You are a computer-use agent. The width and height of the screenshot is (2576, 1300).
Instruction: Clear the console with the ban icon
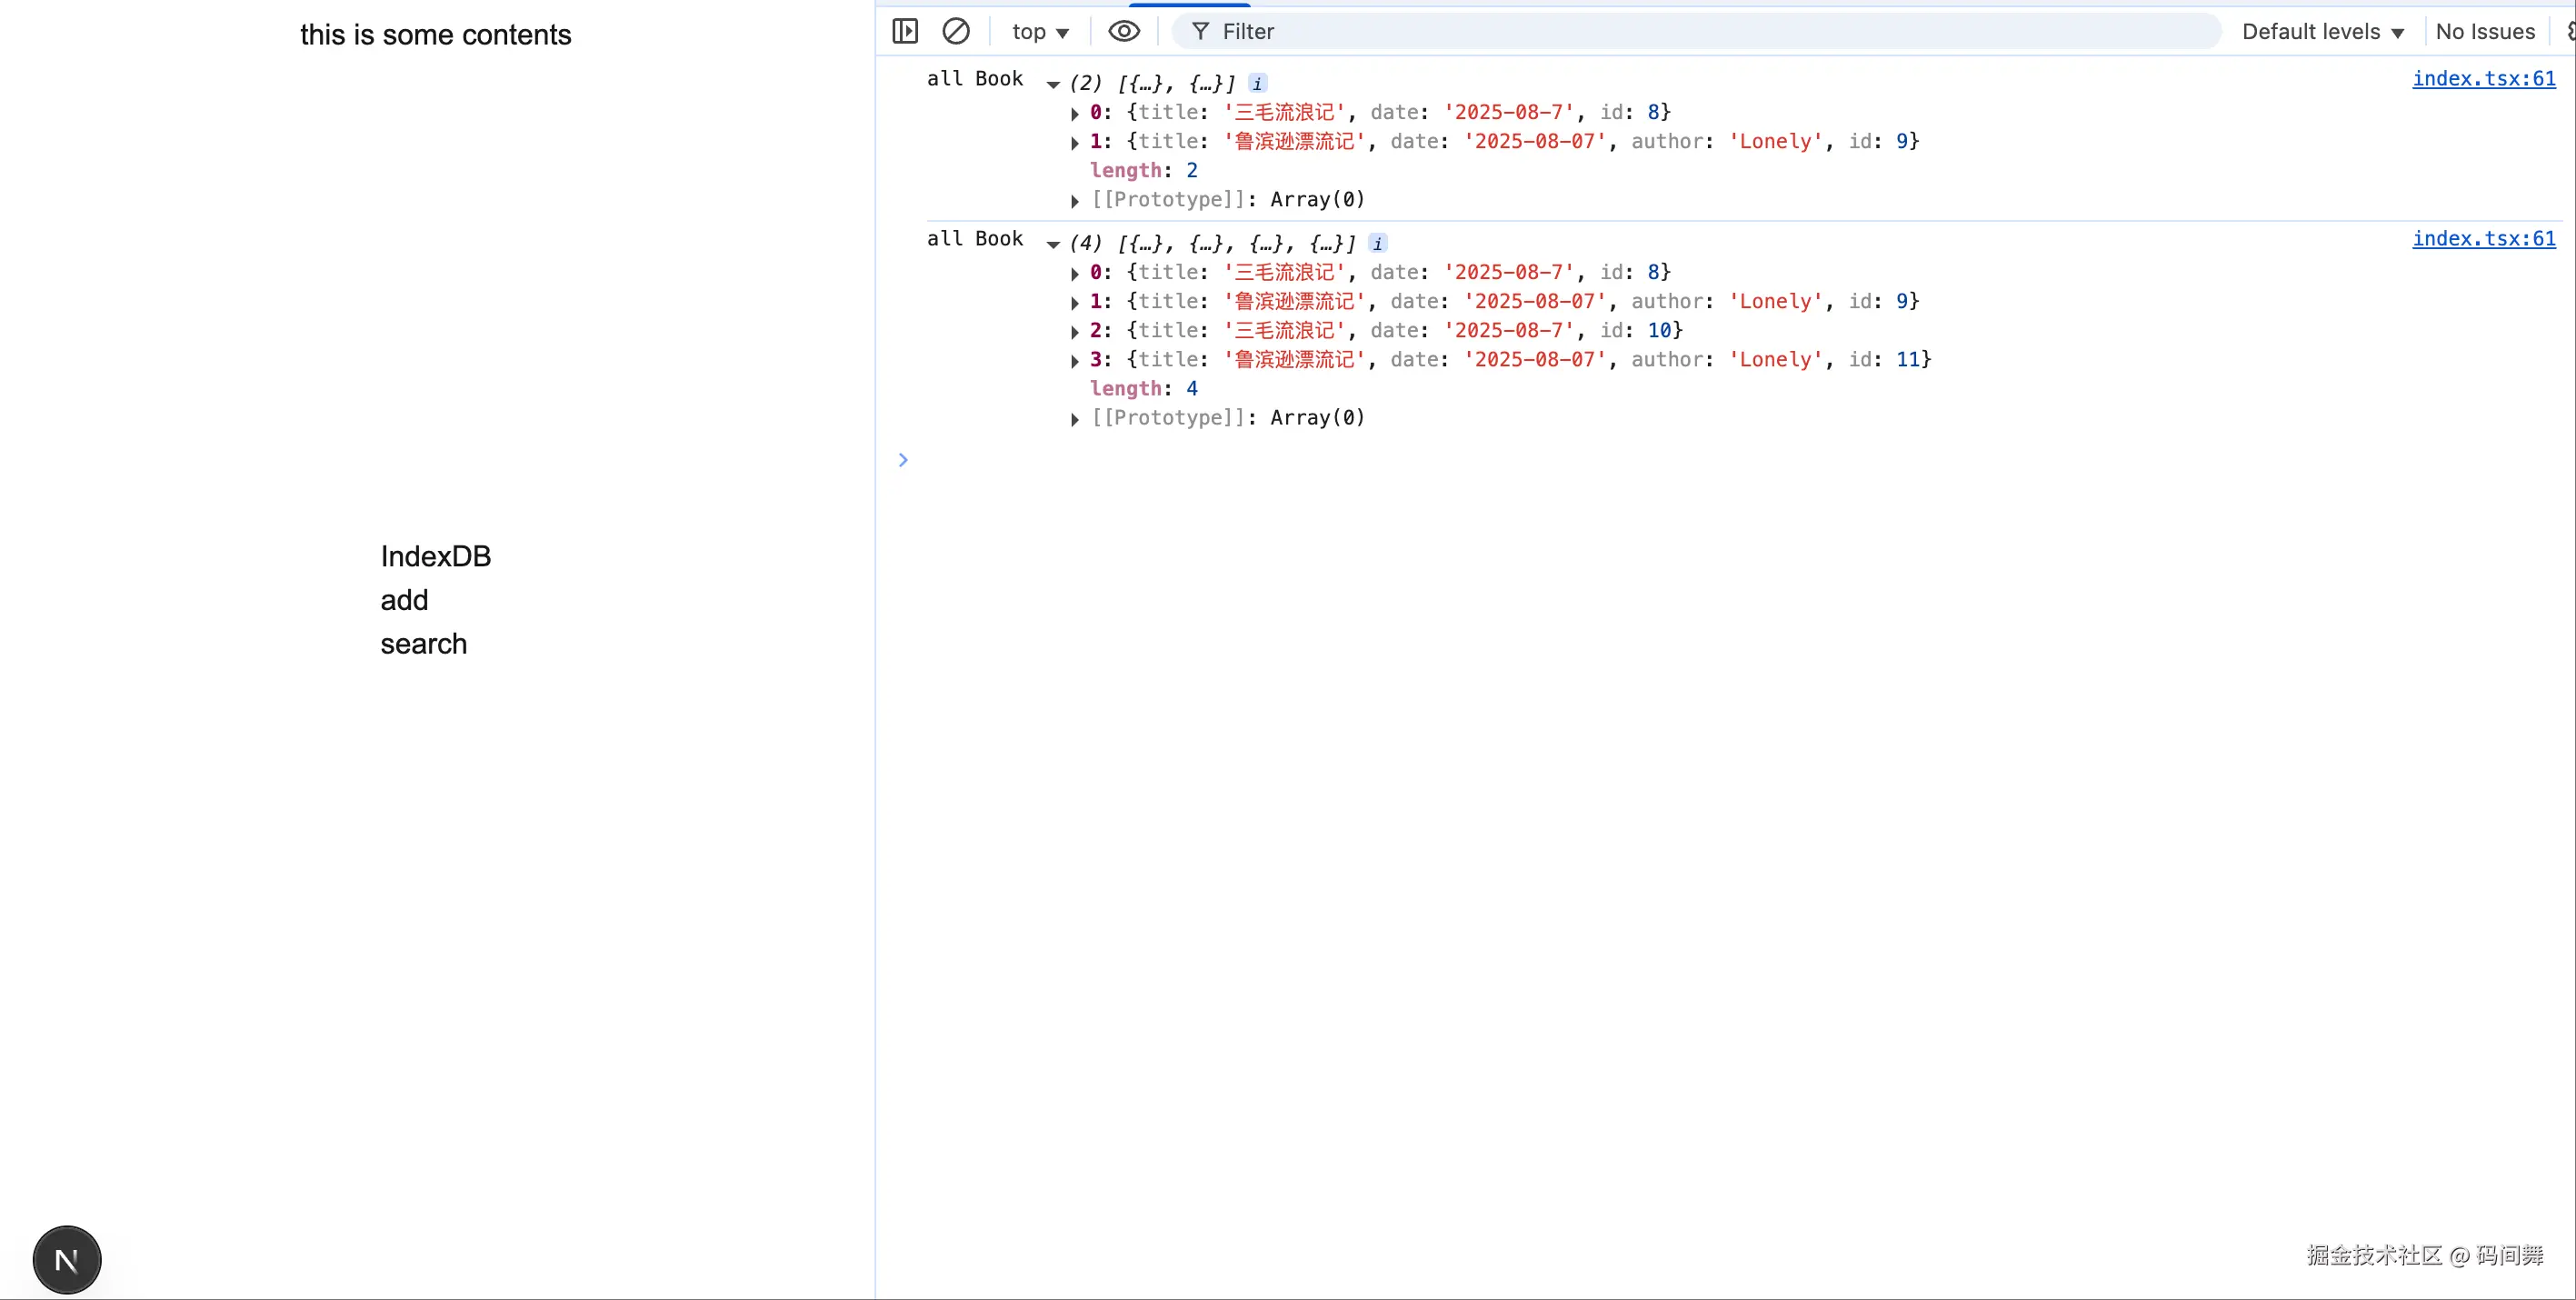pyautogui.click(x=956, y=31)
